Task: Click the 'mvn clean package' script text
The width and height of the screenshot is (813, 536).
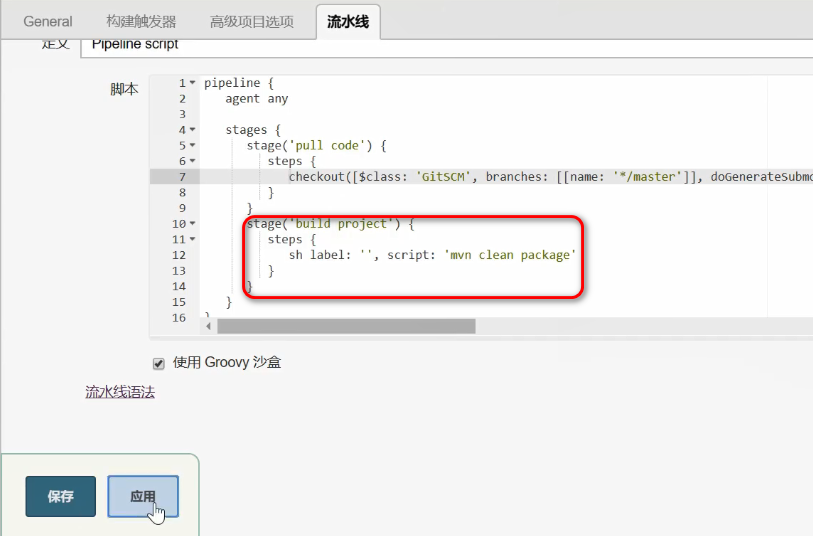Action: (510, 255)
